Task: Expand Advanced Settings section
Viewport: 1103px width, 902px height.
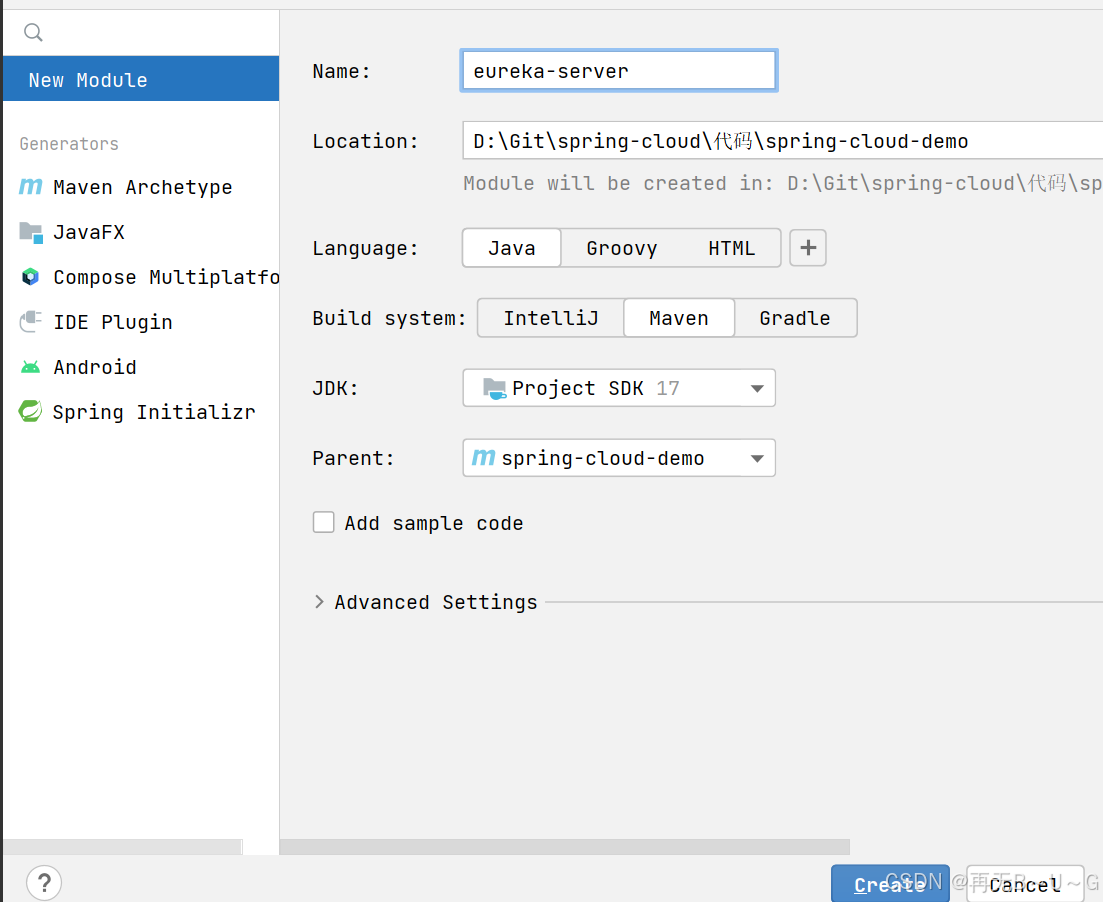Action: point(319,602)
